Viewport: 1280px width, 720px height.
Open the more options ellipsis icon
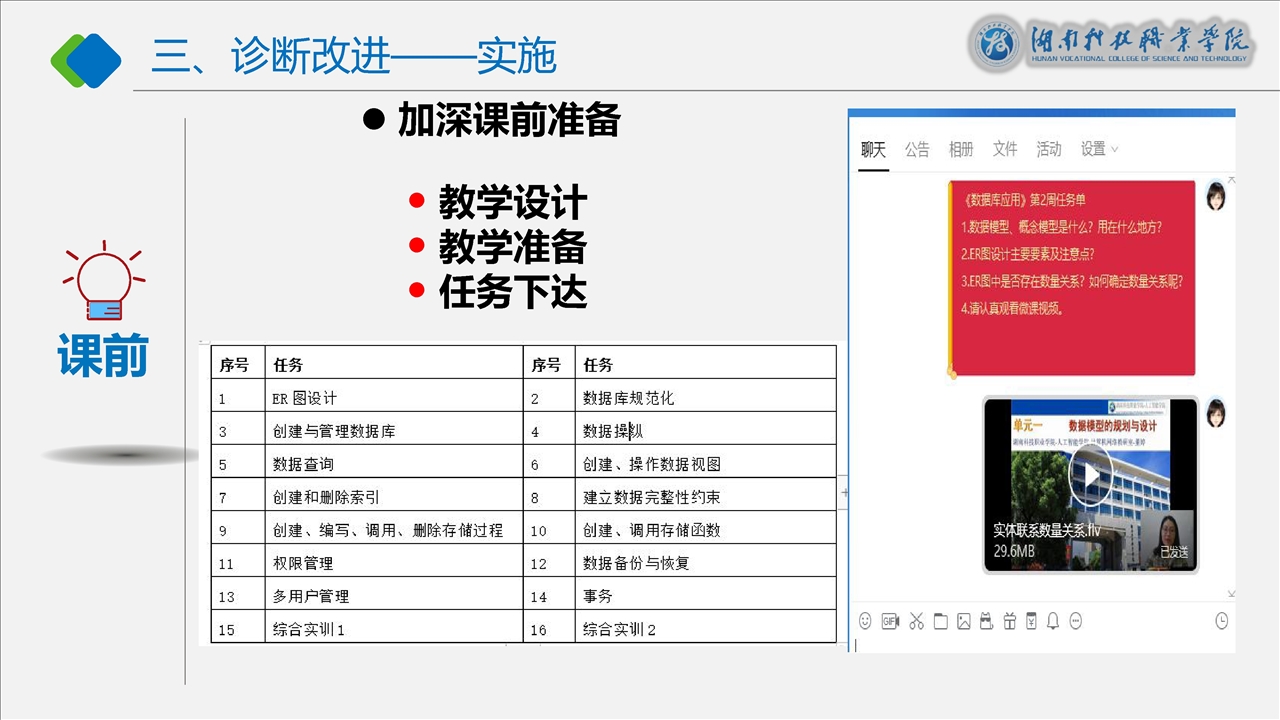point(1076,621)
